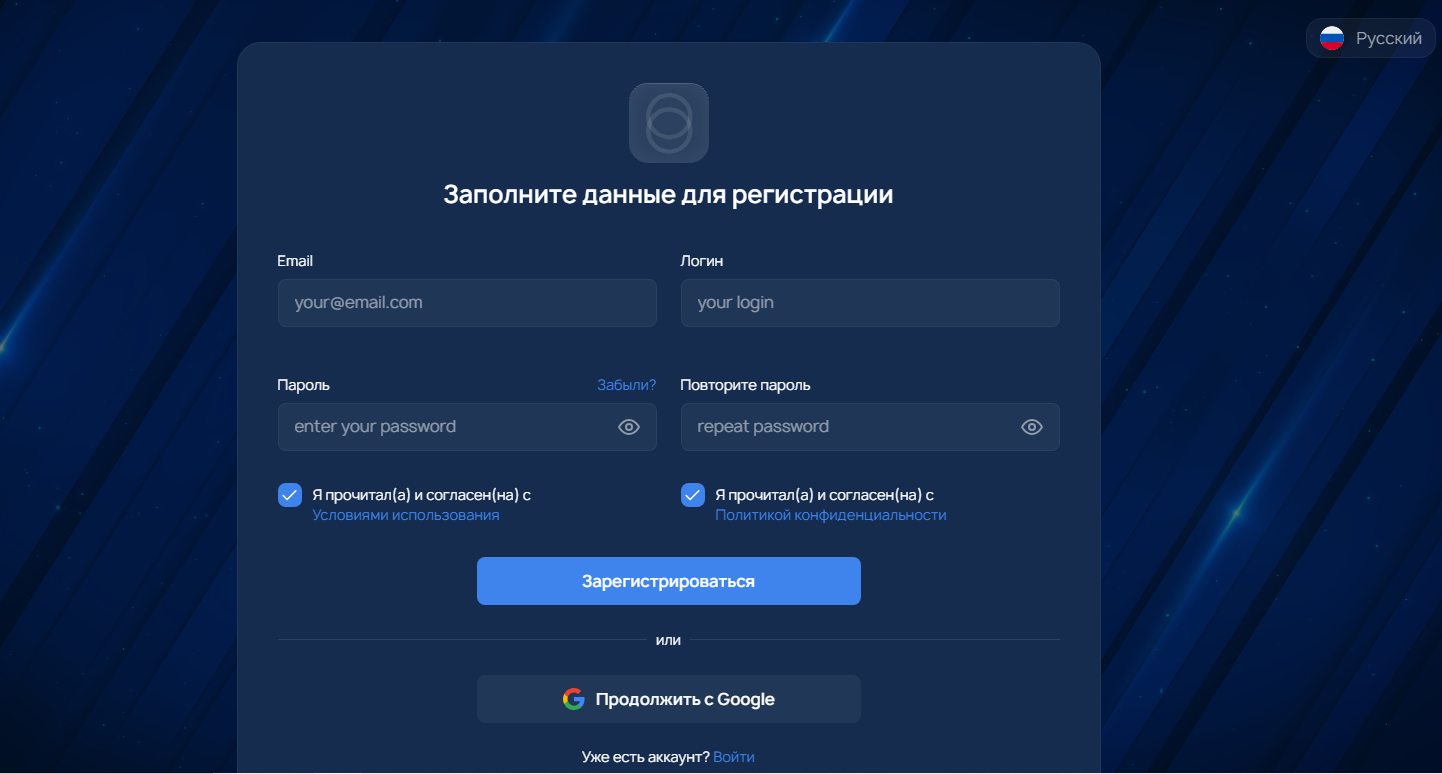The height and width of the screenshot is (774, 1442).
Task: Uncheck the Privacy Policy agreement checkbox
Action: click(x=693, y=495)
